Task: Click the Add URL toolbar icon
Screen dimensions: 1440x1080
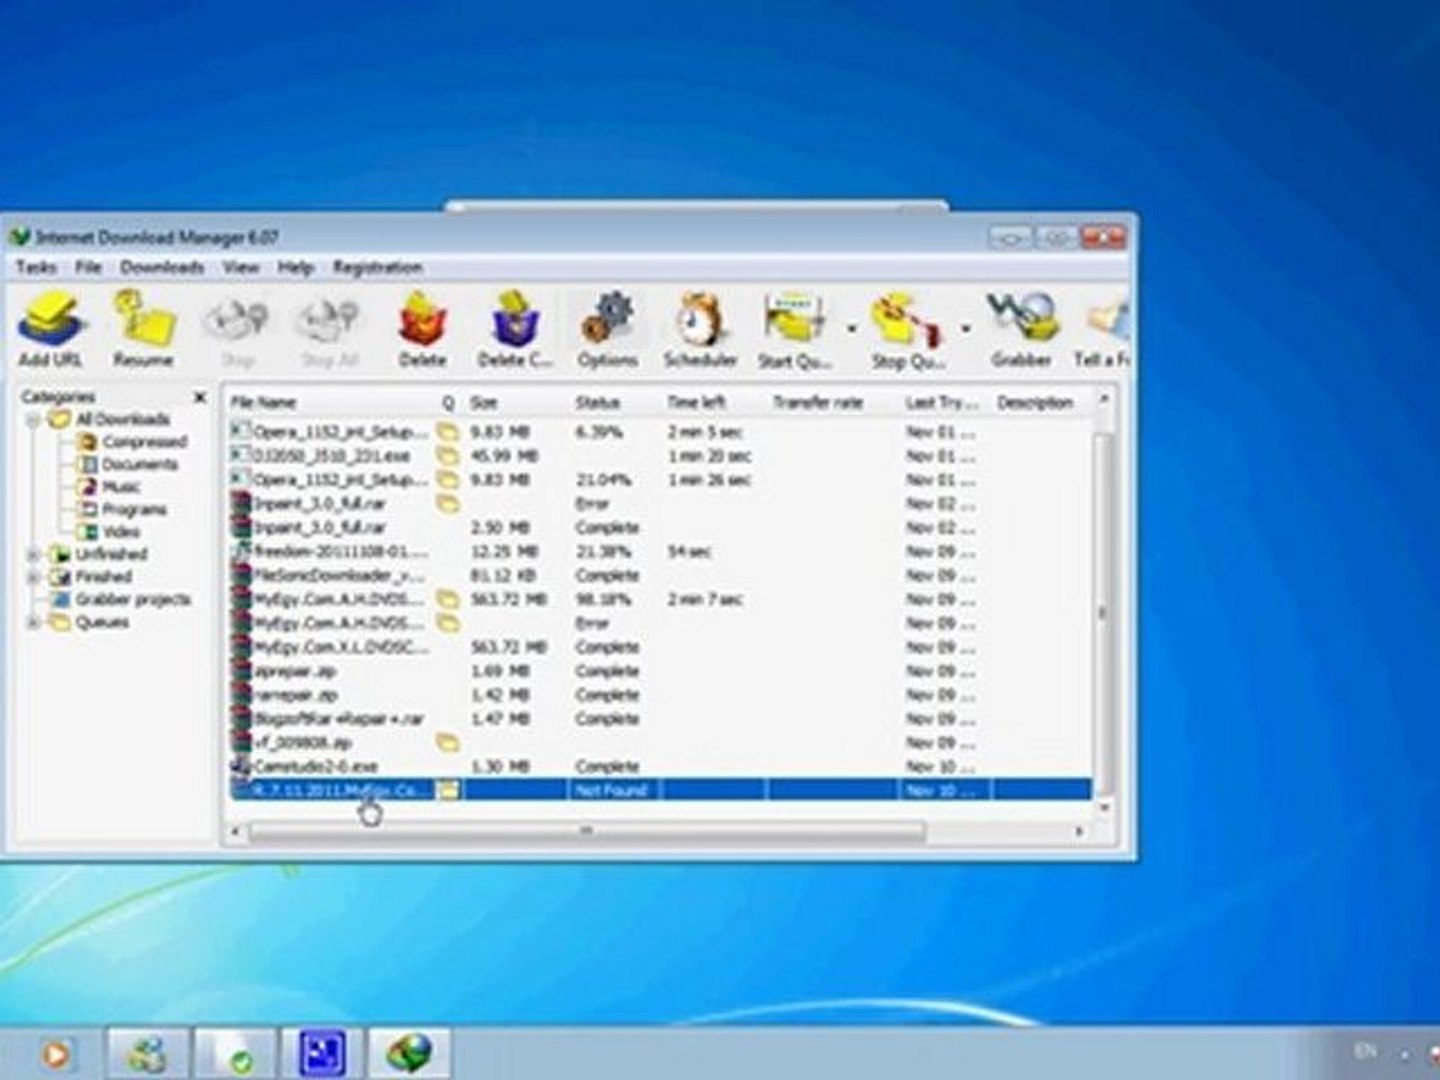Action: 52,330
